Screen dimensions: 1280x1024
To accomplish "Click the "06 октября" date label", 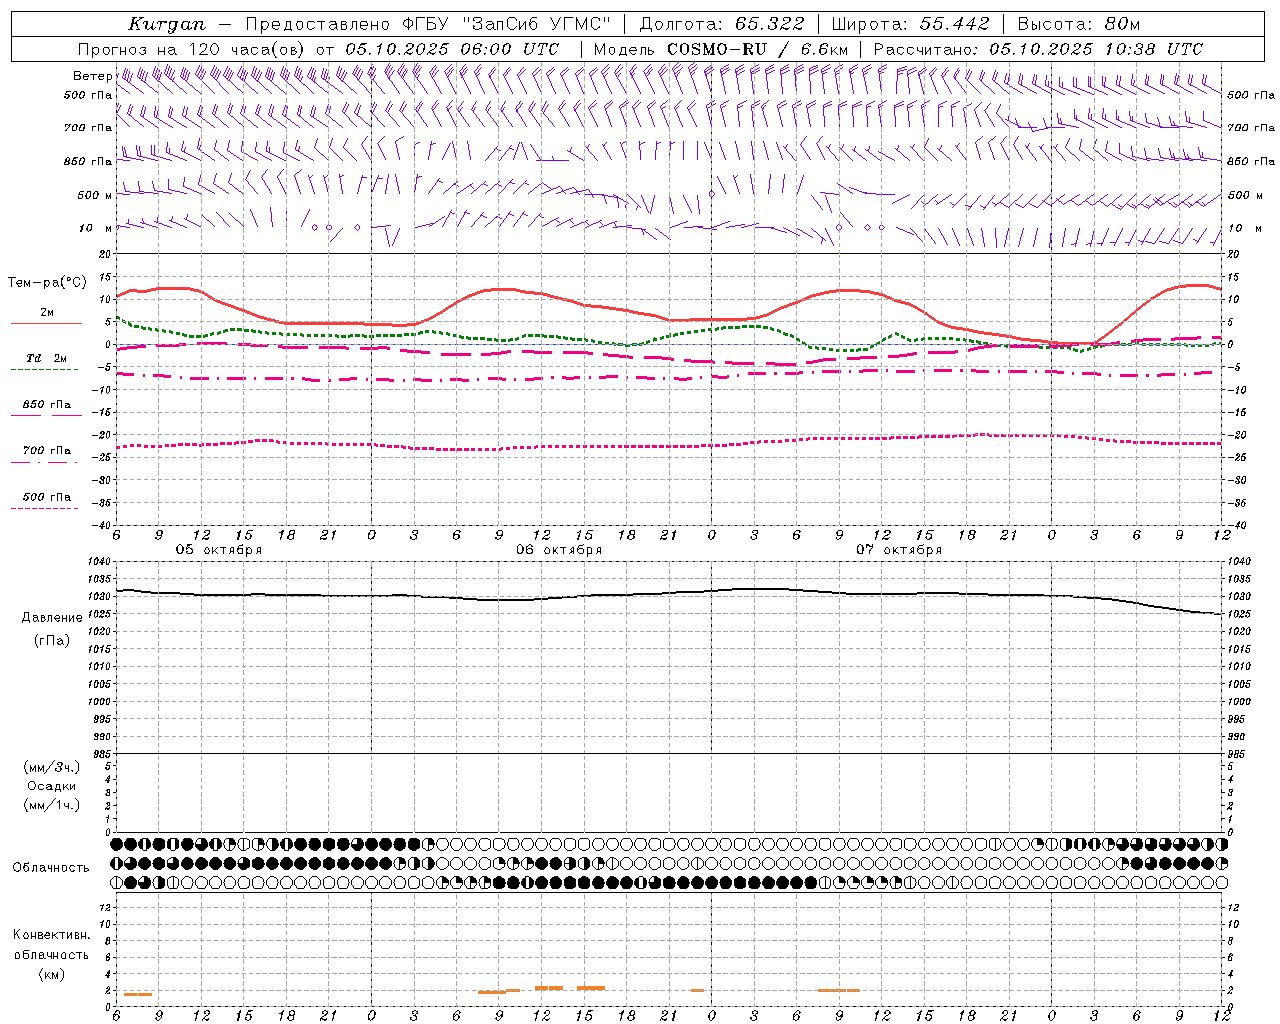I will click(559, 550).
